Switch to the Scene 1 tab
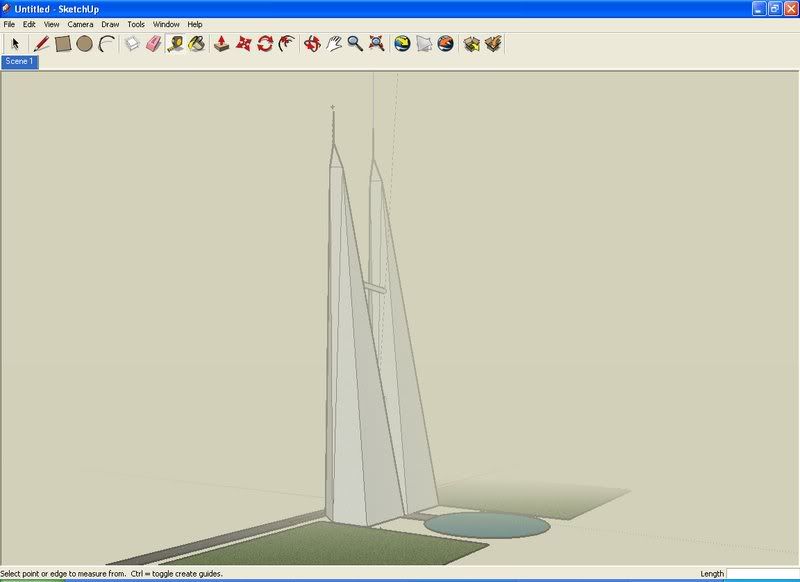The image size is (800, 582). click(x=19, y=62)
